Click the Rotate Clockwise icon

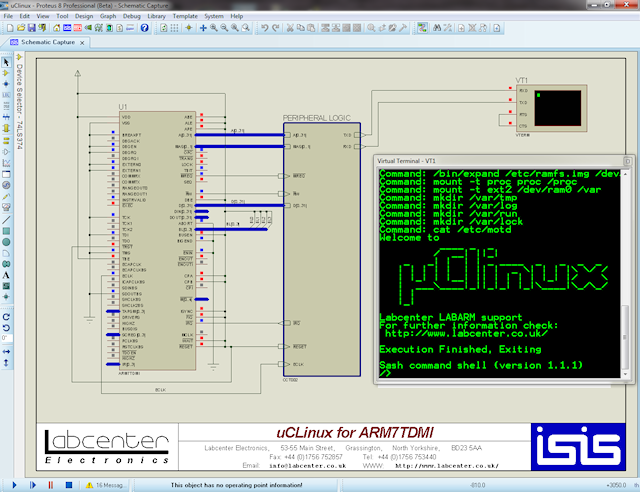click(6, 317)
